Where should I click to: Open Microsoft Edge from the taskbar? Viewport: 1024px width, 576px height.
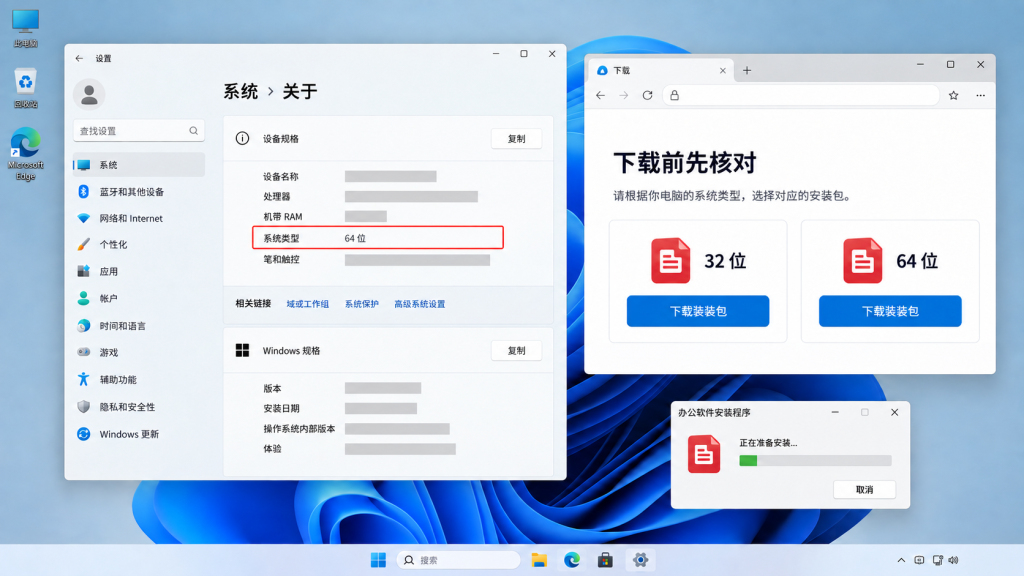[x=572, y=560]
